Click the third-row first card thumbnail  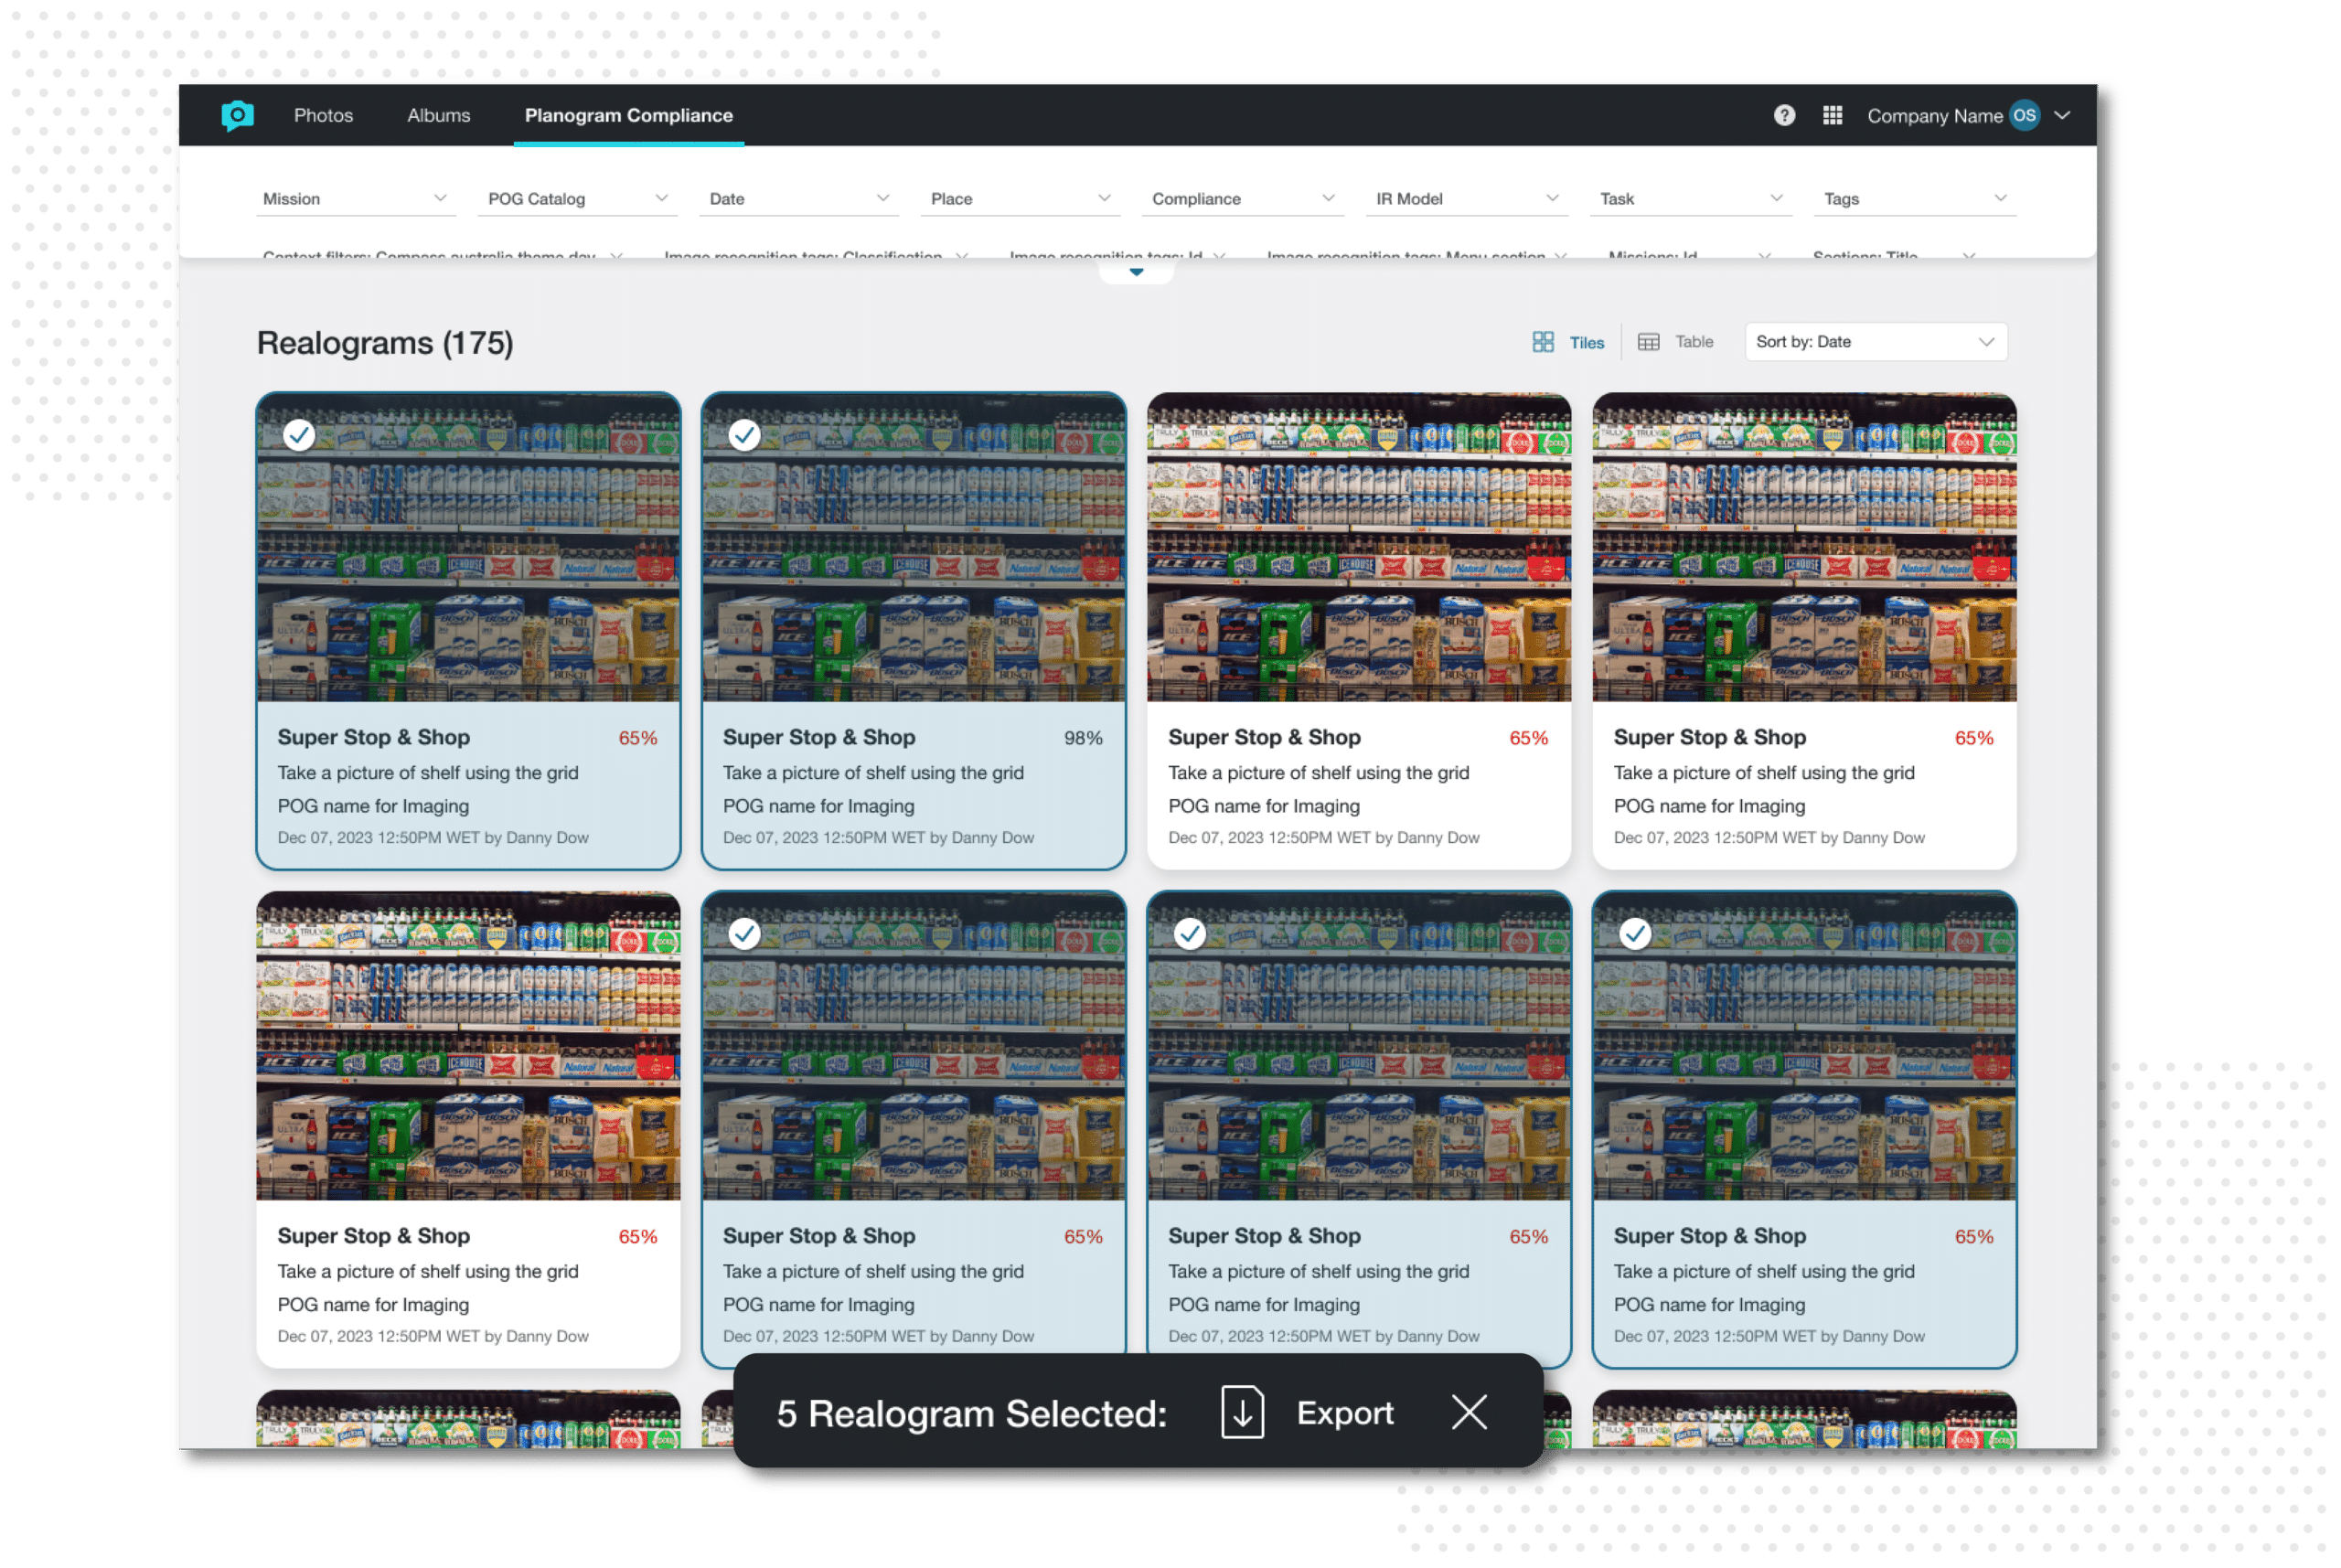point(468,1419)
